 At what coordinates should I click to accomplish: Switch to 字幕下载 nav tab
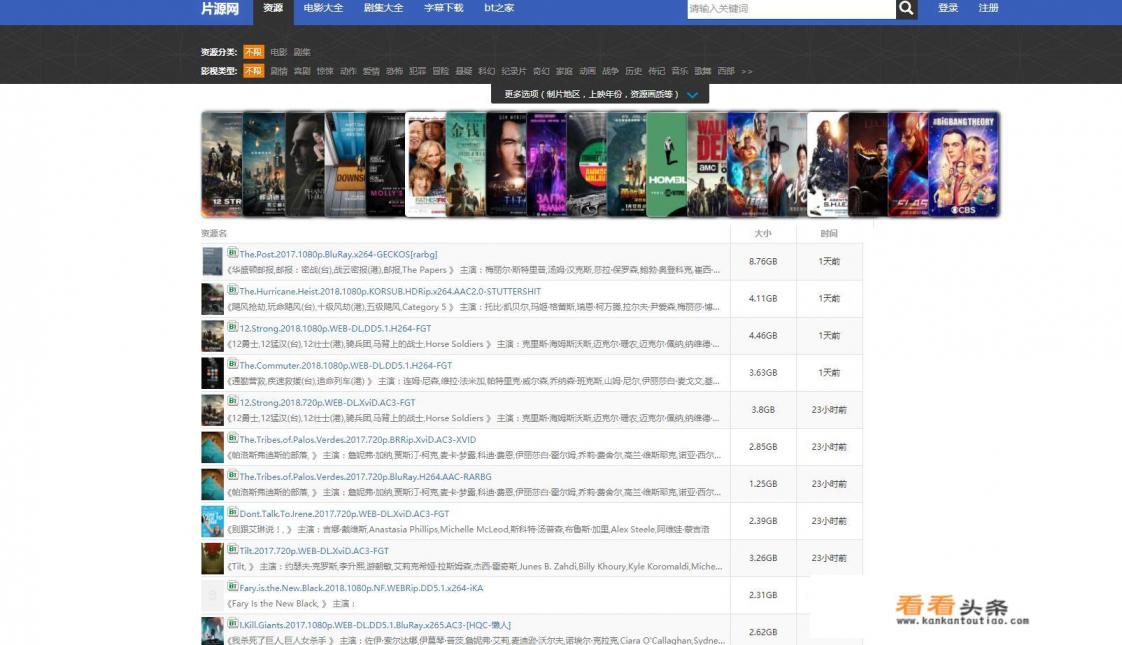[x=443, y=9]
